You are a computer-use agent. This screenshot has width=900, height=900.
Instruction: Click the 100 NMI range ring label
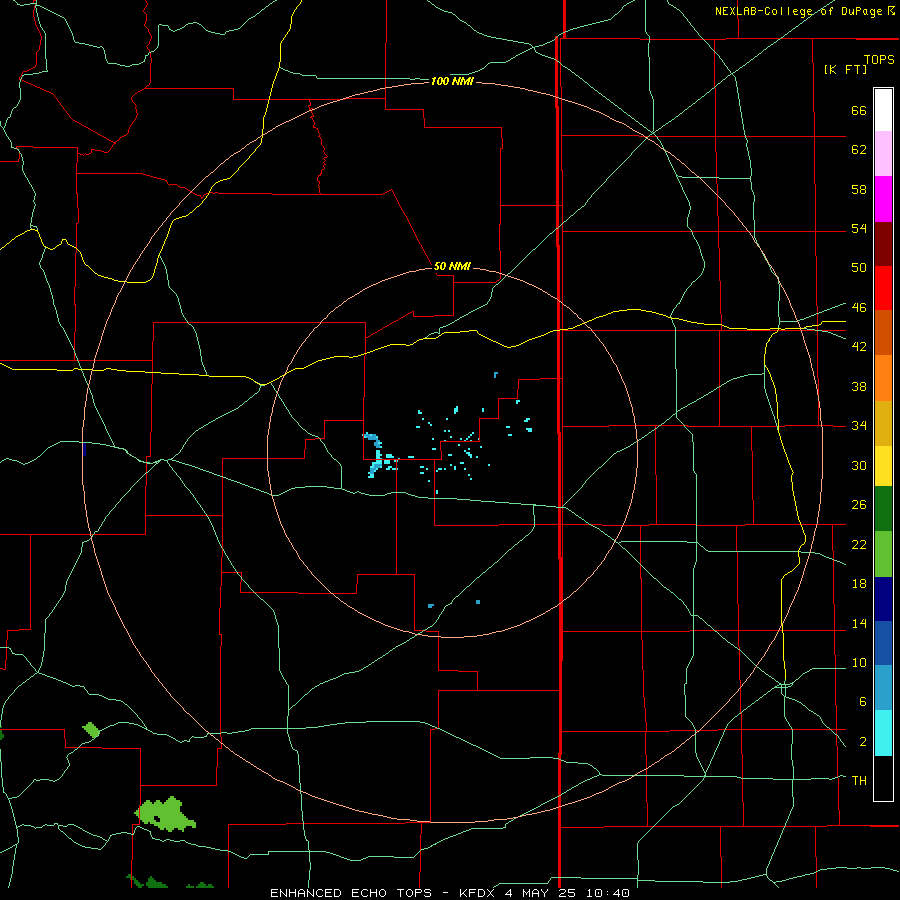pyautogui.click(x=452, y=82)
